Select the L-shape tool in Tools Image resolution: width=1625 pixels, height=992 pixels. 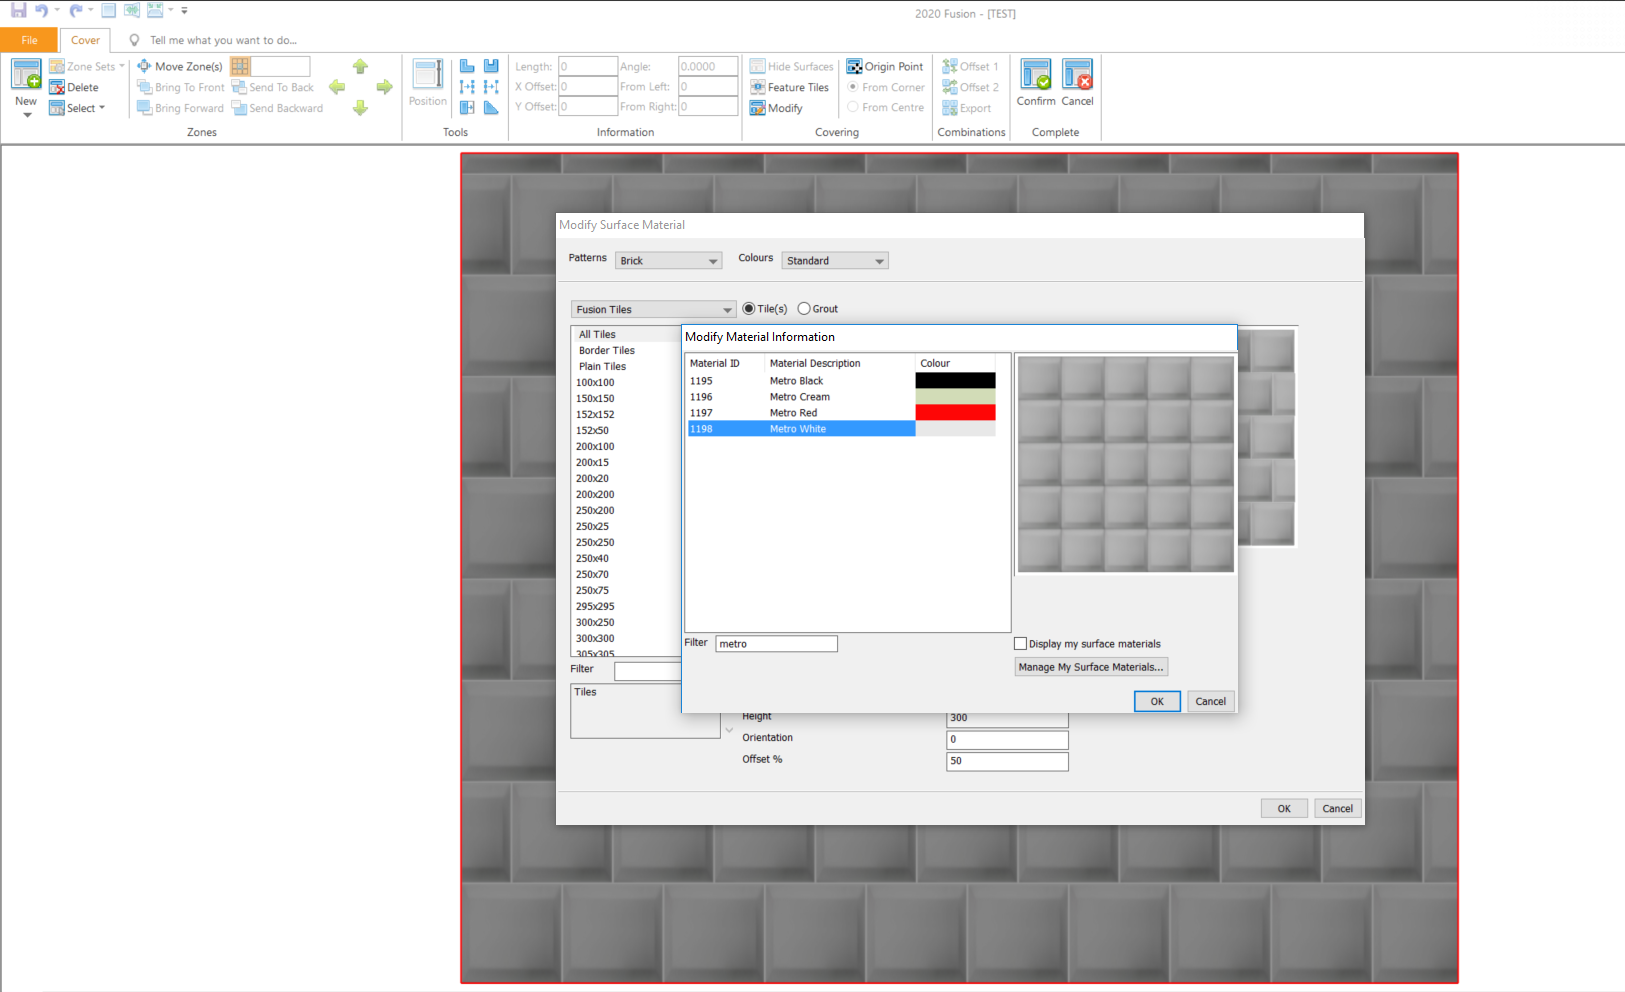click(x=467, y=66)
